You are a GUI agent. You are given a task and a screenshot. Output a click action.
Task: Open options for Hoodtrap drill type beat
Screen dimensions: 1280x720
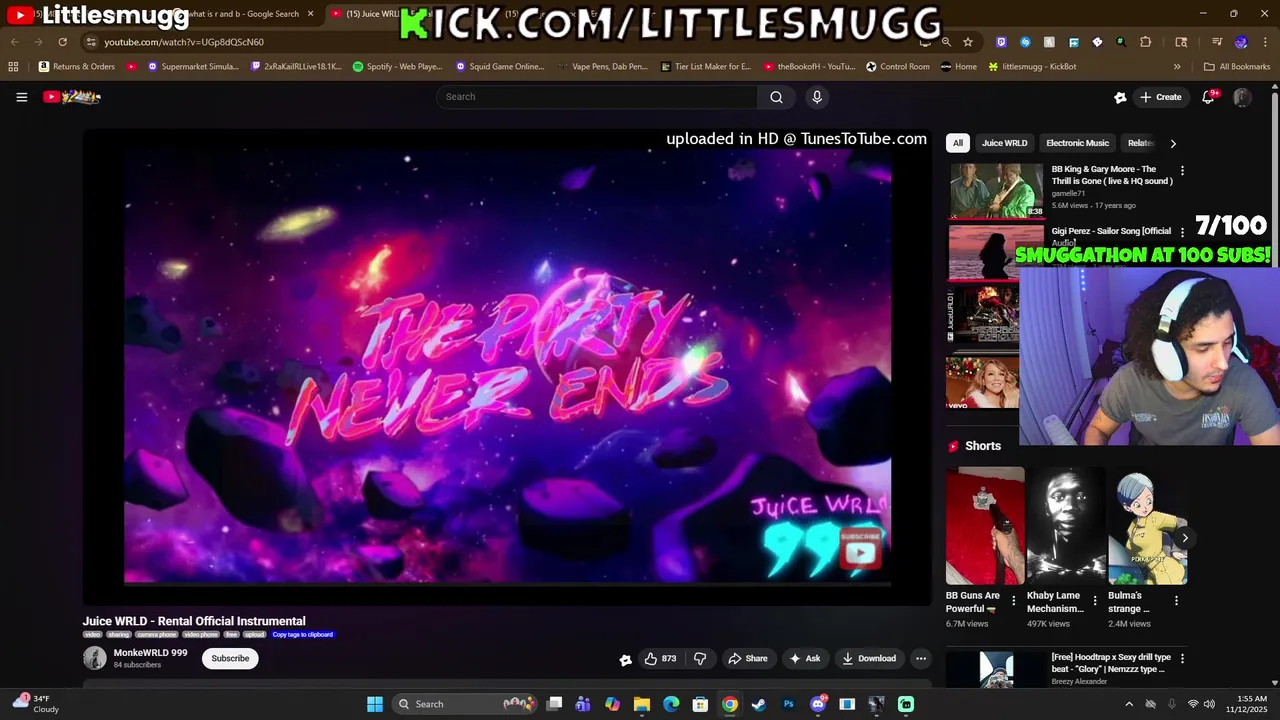coord(1182,659)
